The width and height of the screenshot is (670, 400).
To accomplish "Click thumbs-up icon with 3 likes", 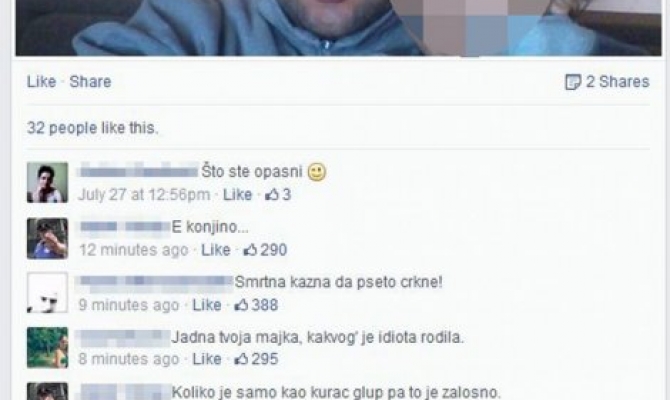I will coord(272,195).
